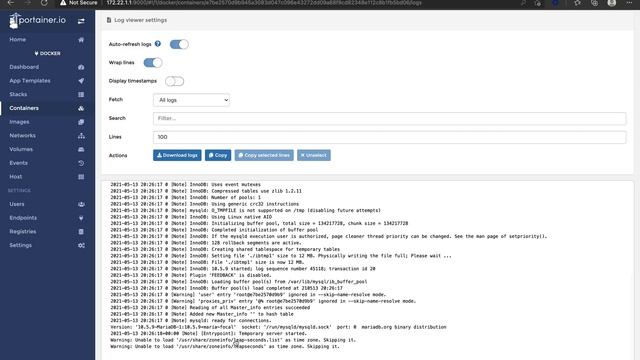Open help tooltip beside Auto-refresh logs

[158, 44]
